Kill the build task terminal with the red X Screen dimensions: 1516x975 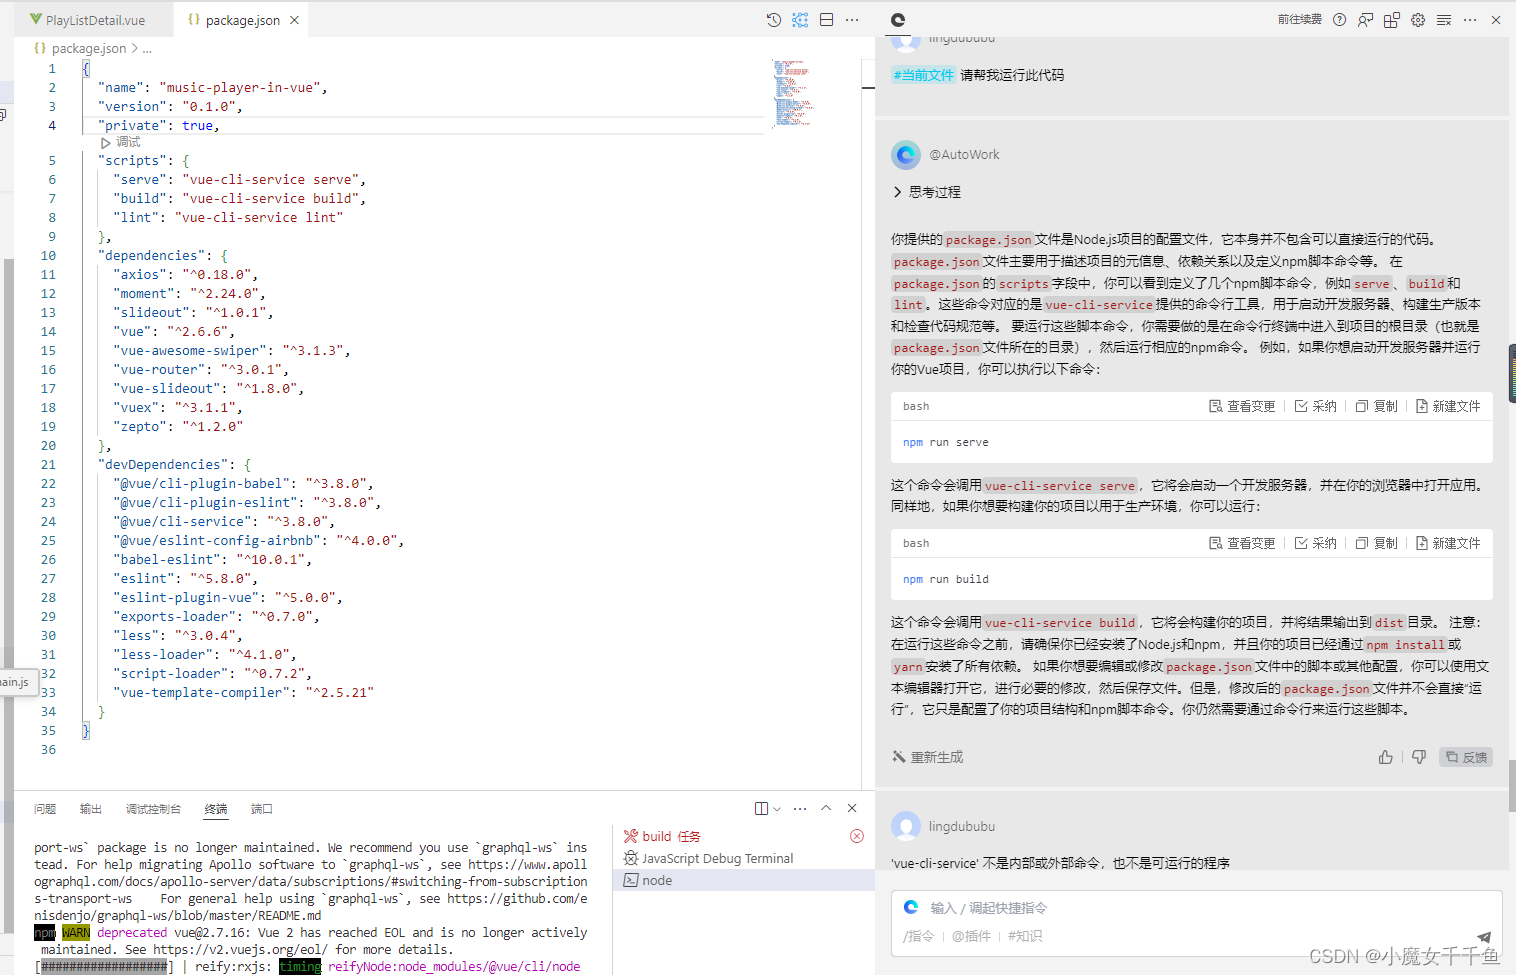click(x=857, y=836)
